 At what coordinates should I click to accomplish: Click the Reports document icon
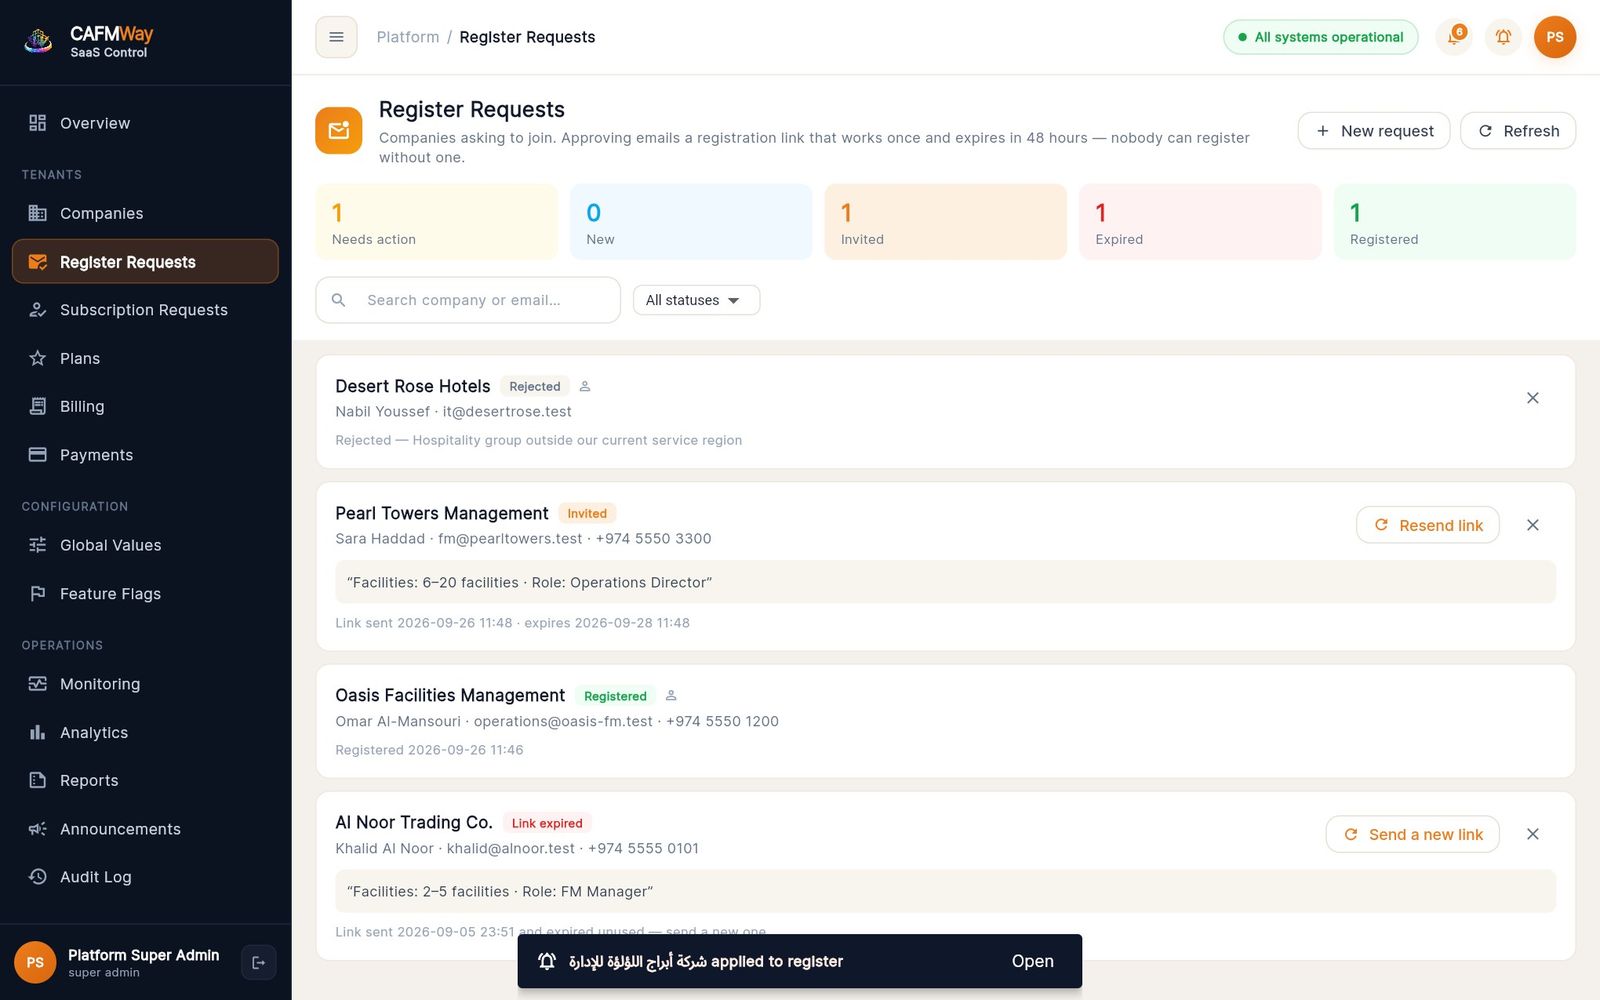[38, 781]
